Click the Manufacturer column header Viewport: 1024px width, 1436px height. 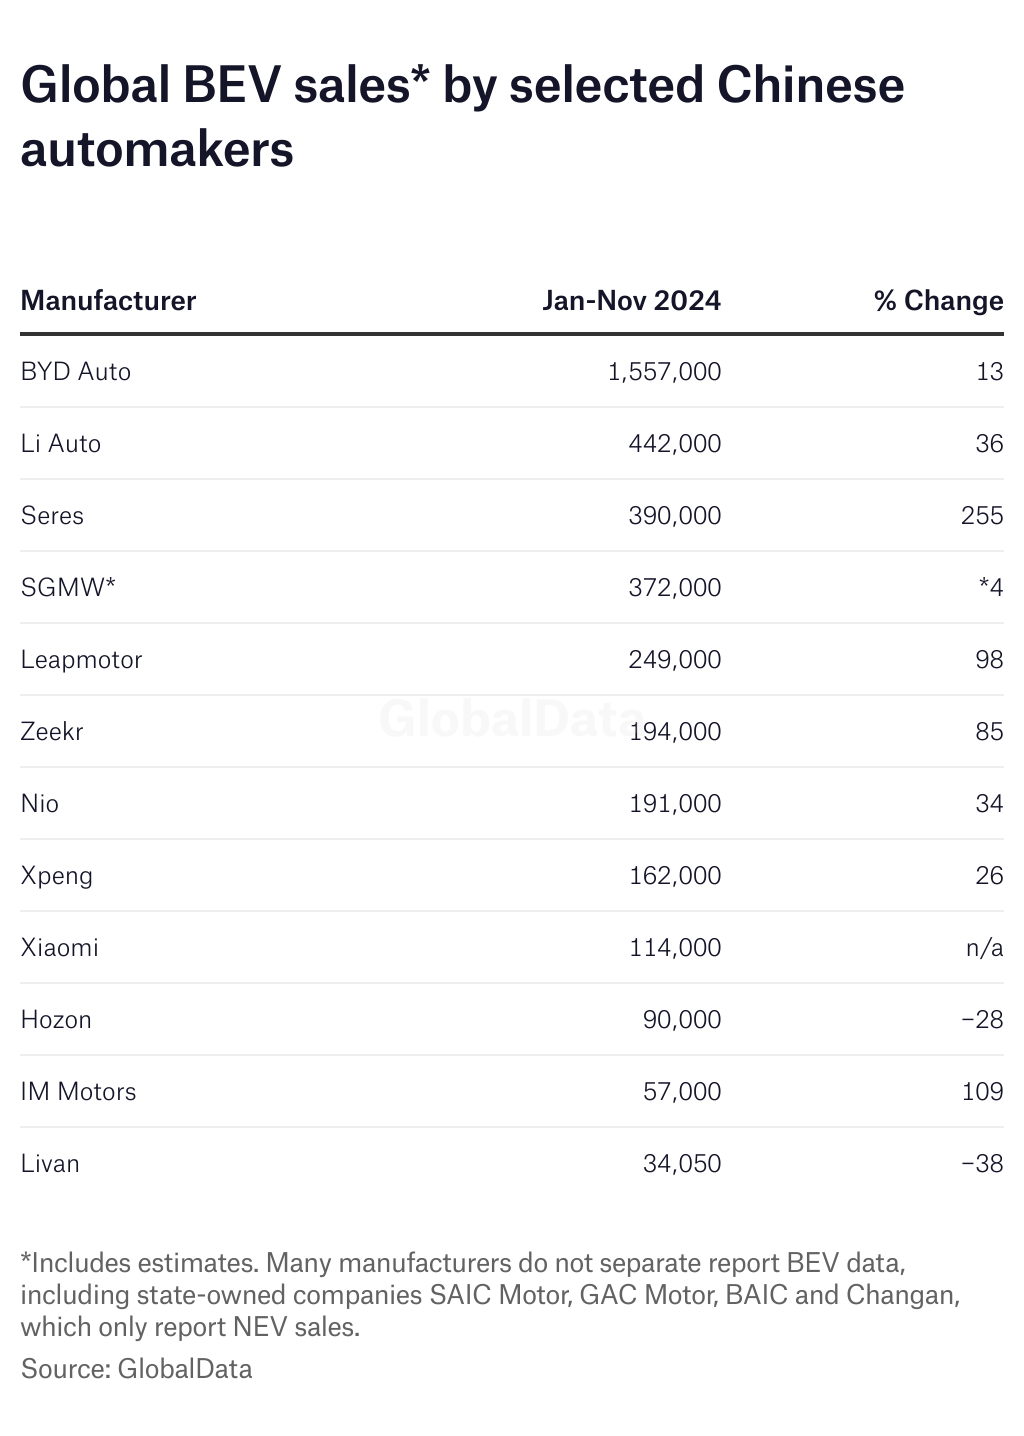(x=108, y=301)
